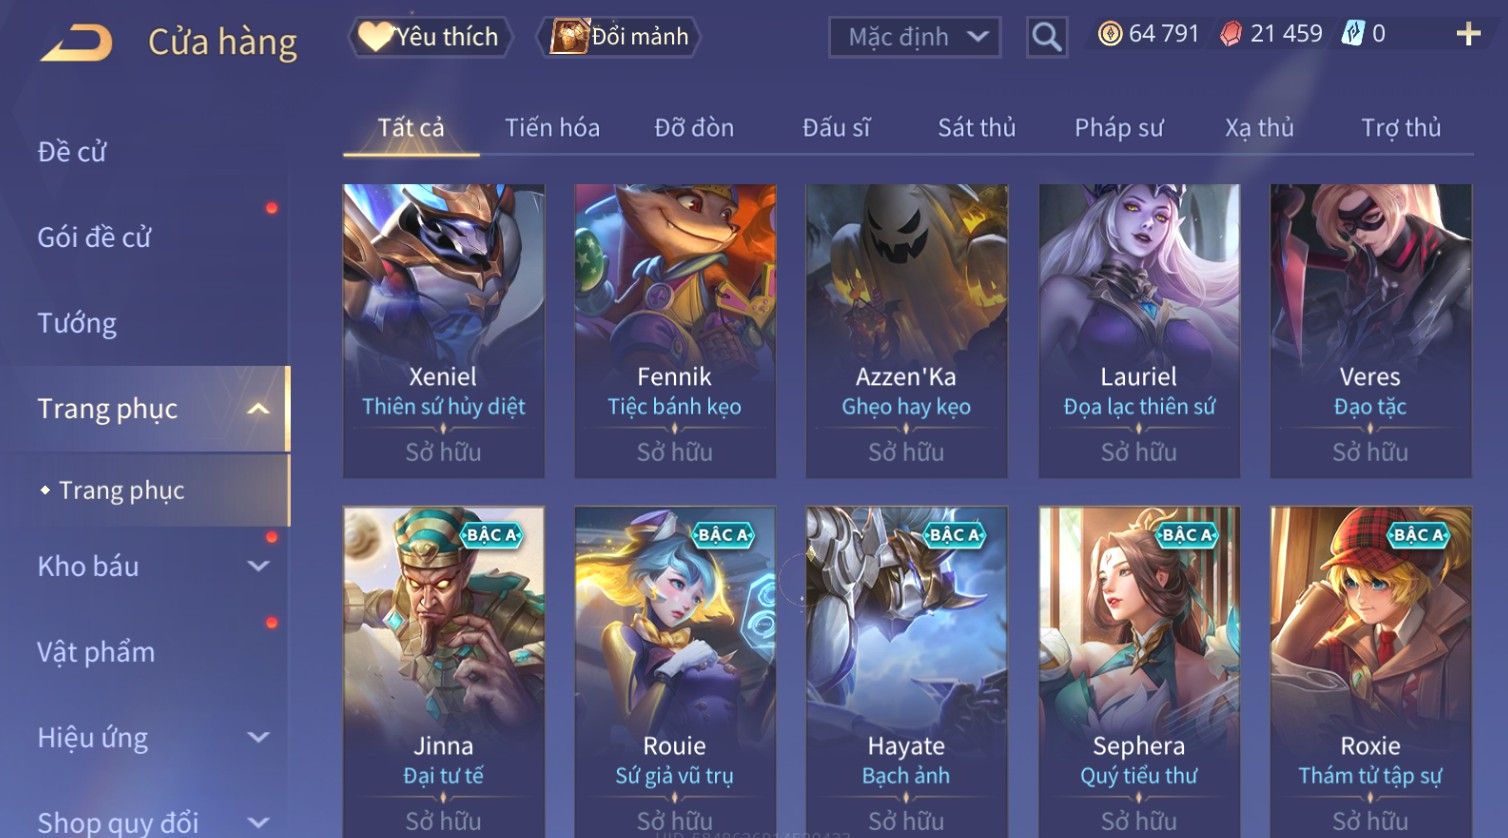Switch to the Pháp sư tab
Viewport: 1508px width, 838px height.
click(1119, 128)
